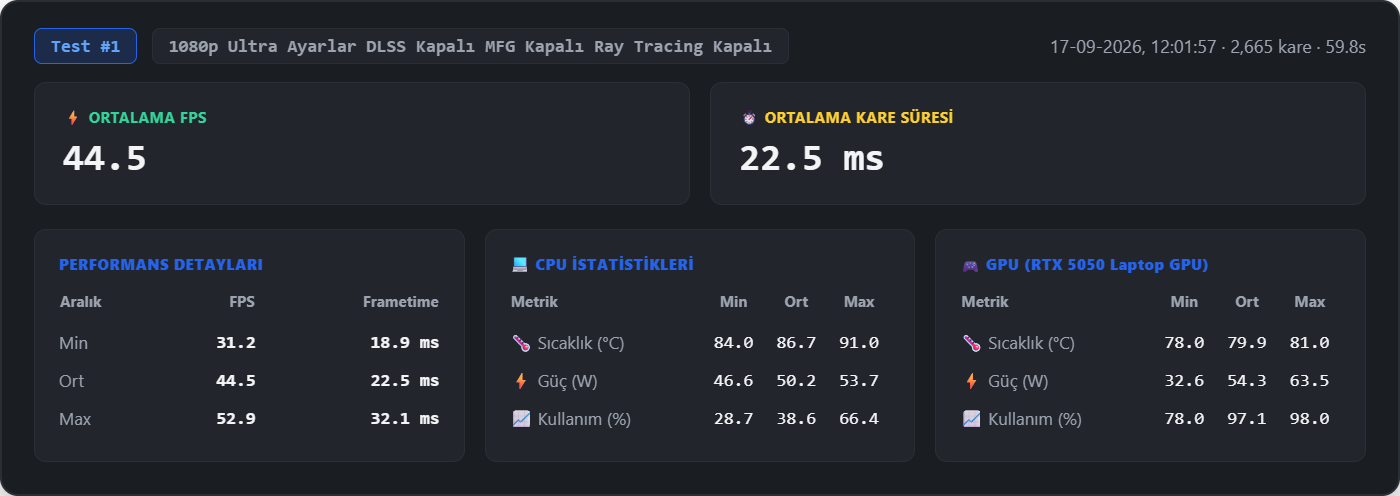Click the lightning icon in GPU Güç row
Screen dimensions: 1400x496
[x=971, y=381]
